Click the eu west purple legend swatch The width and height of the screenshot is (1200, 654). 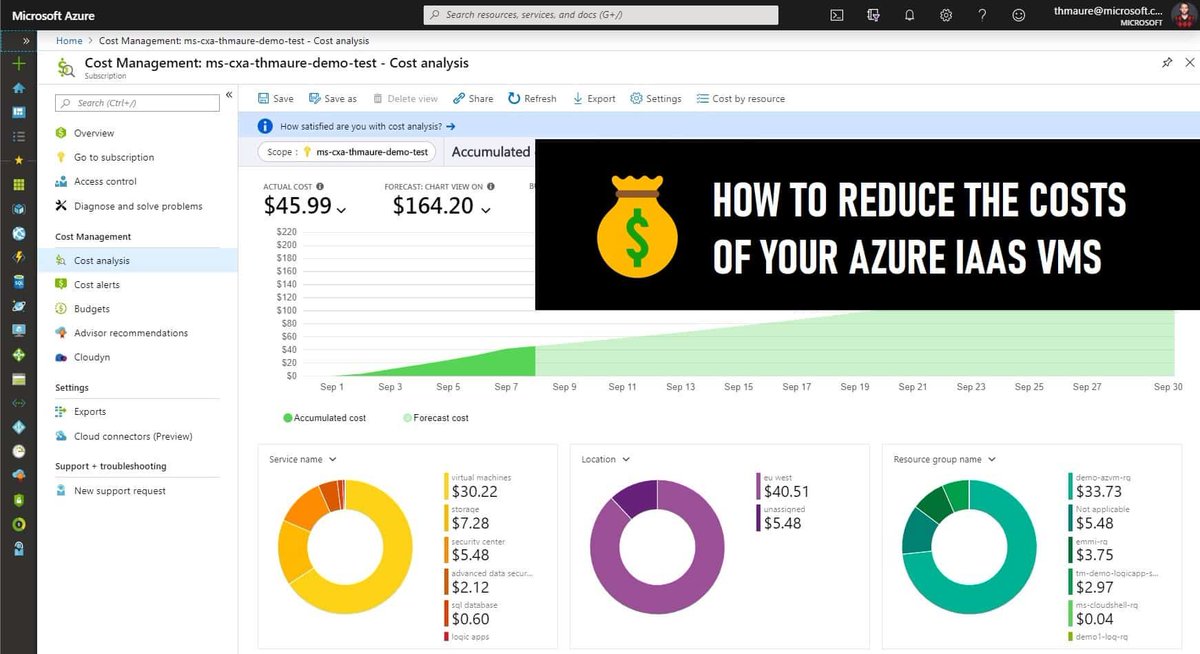point(759,486)
